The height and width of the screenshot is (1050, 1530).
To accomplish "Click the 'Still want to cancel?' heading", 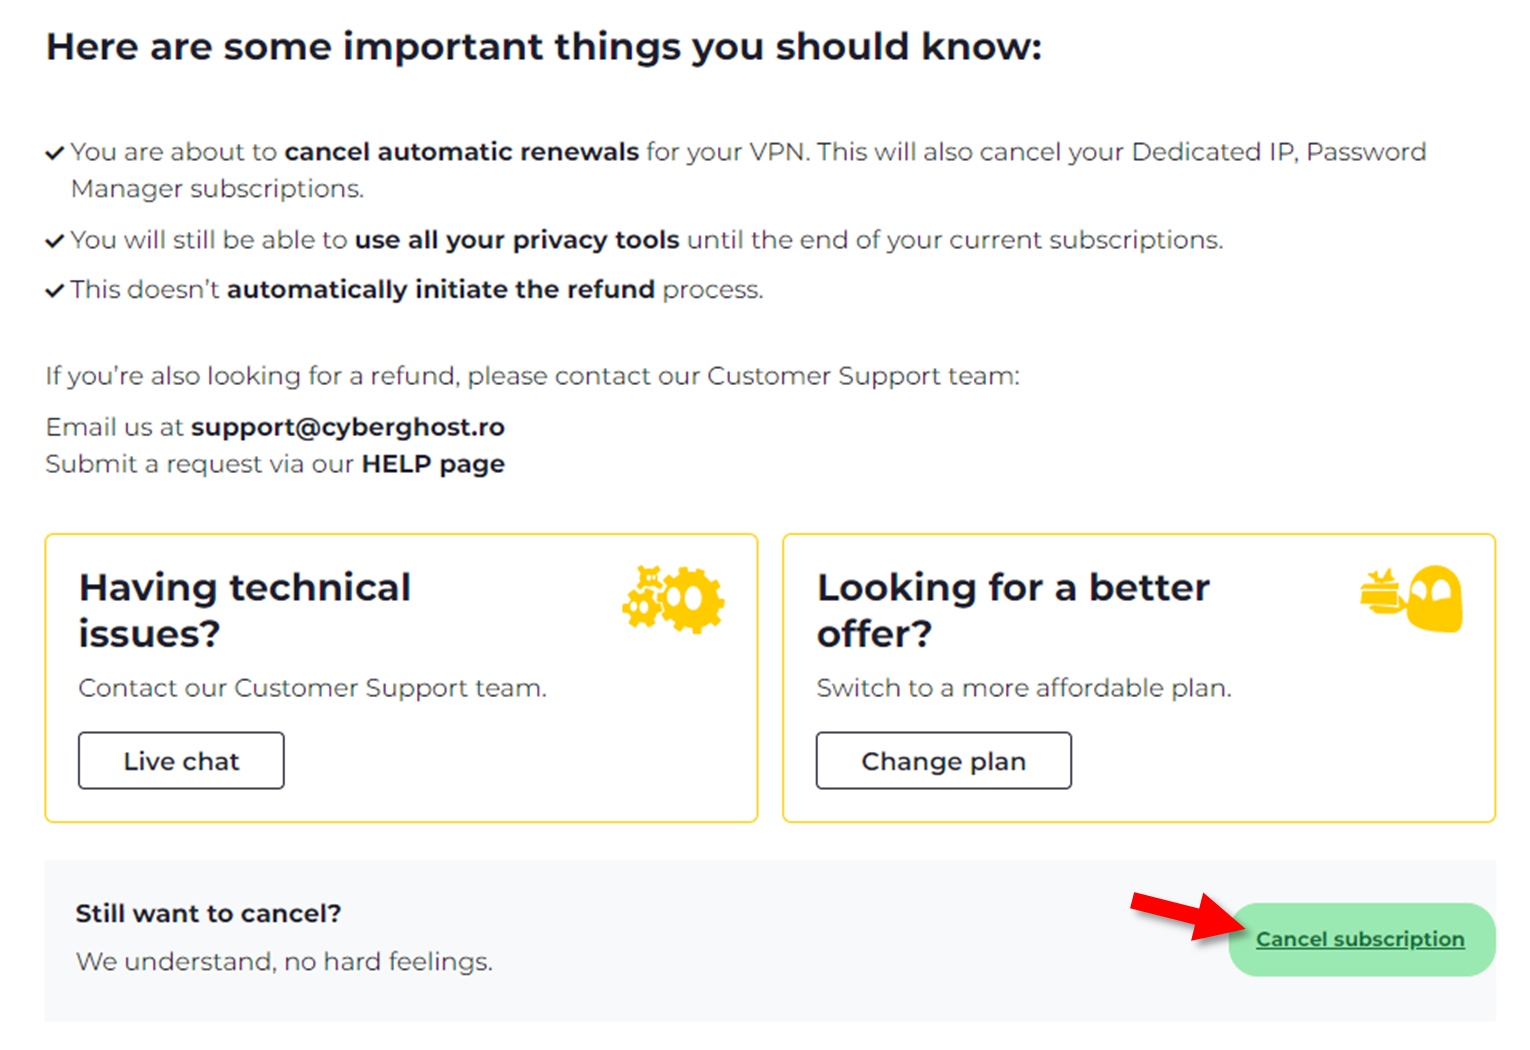I will coord(208,913).
